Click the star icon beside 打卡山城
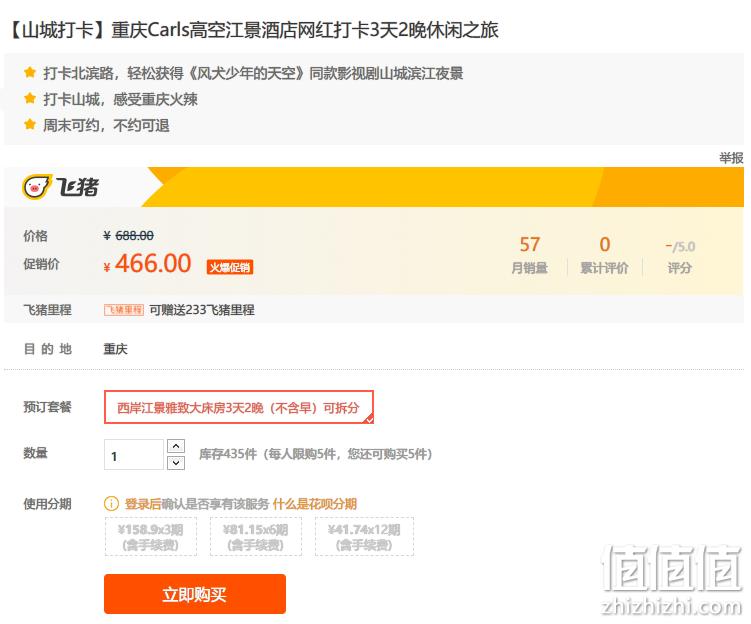751x624 pixels. 30,99
